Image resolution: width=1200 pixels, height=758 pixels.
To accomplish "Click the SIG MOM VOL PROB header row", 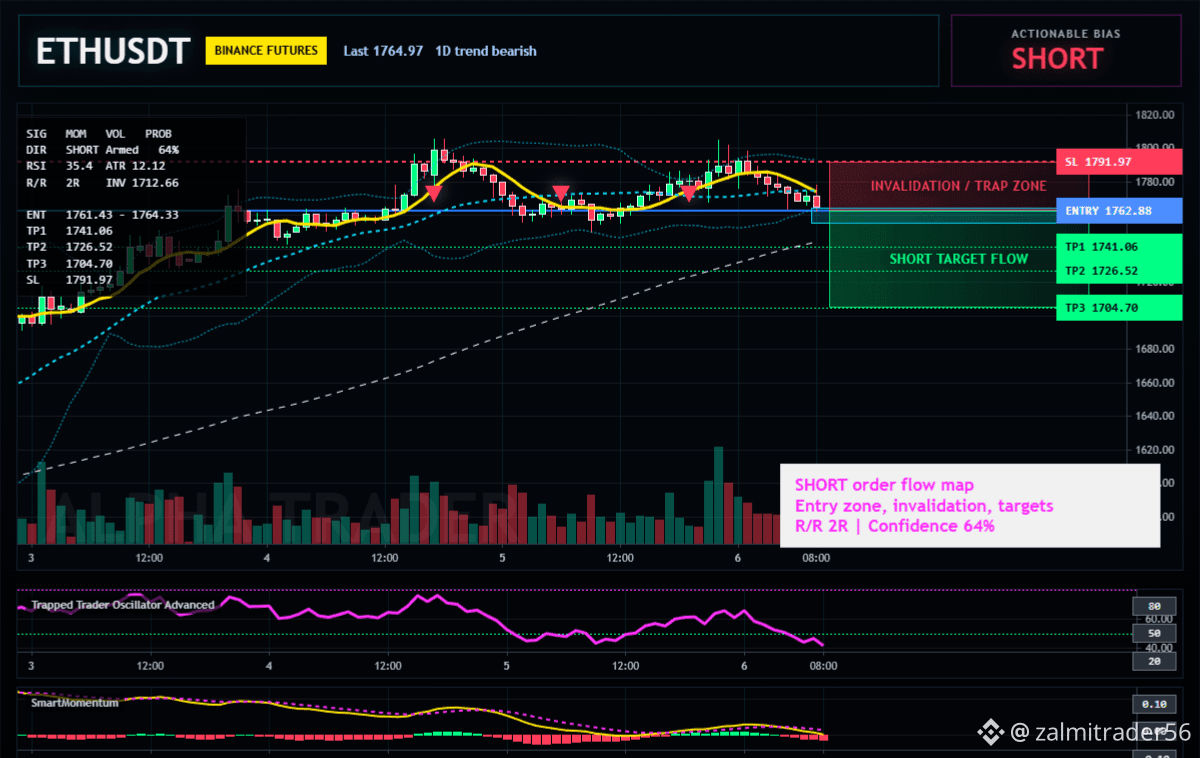I will [99, 133].
